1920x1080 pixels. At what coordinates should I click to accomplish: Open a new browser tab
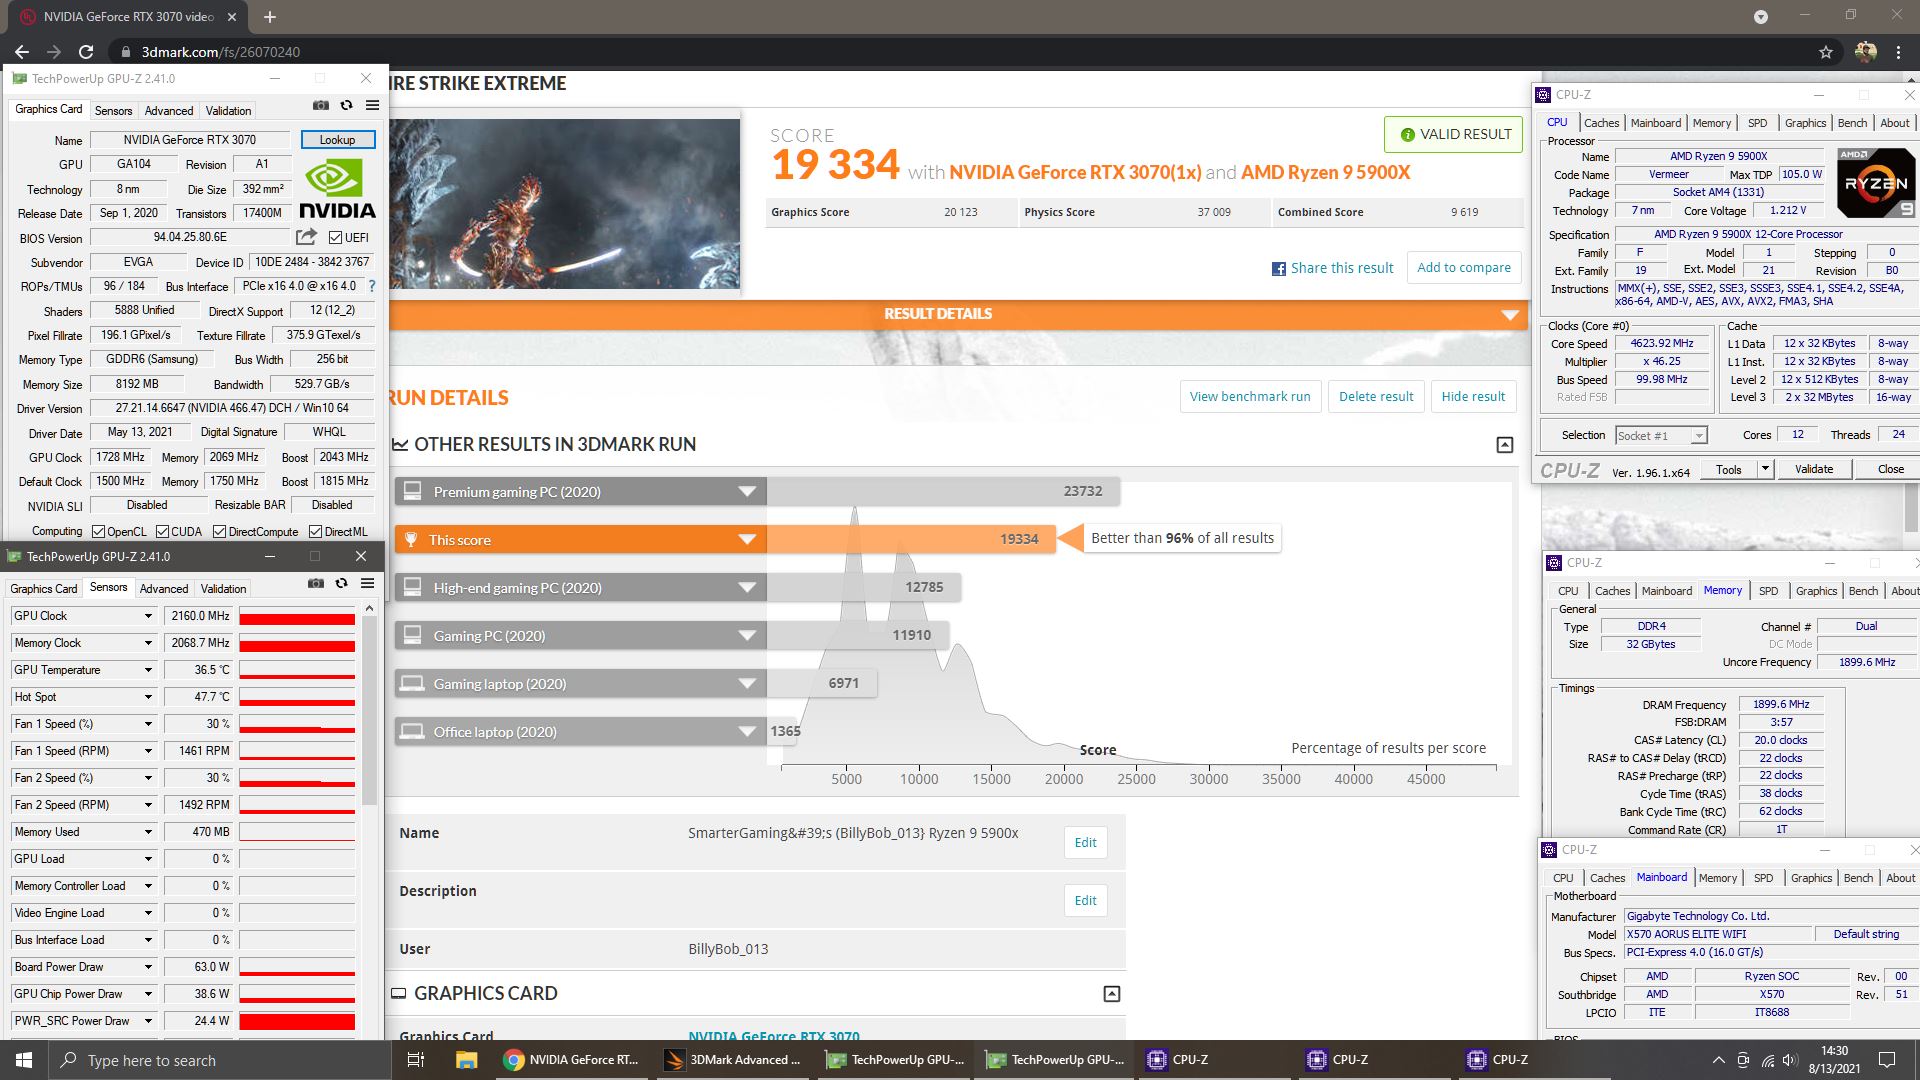(269, 16)
